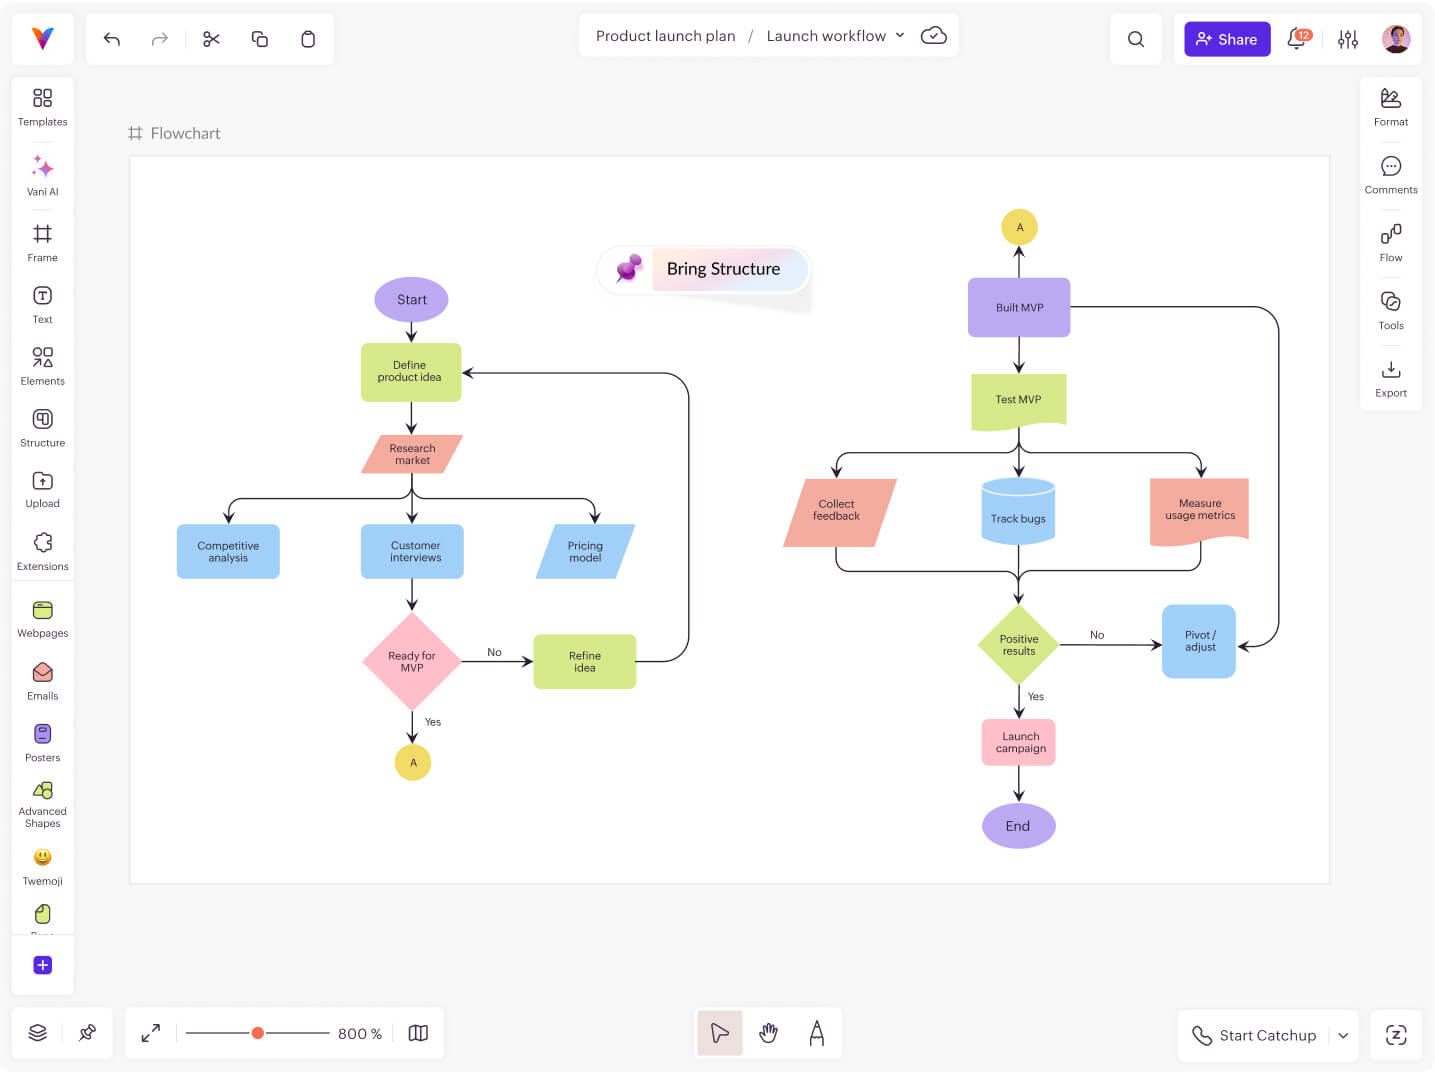1435x1073 pixels.
Task: Click the Share button
Action: coord(1227,39)
